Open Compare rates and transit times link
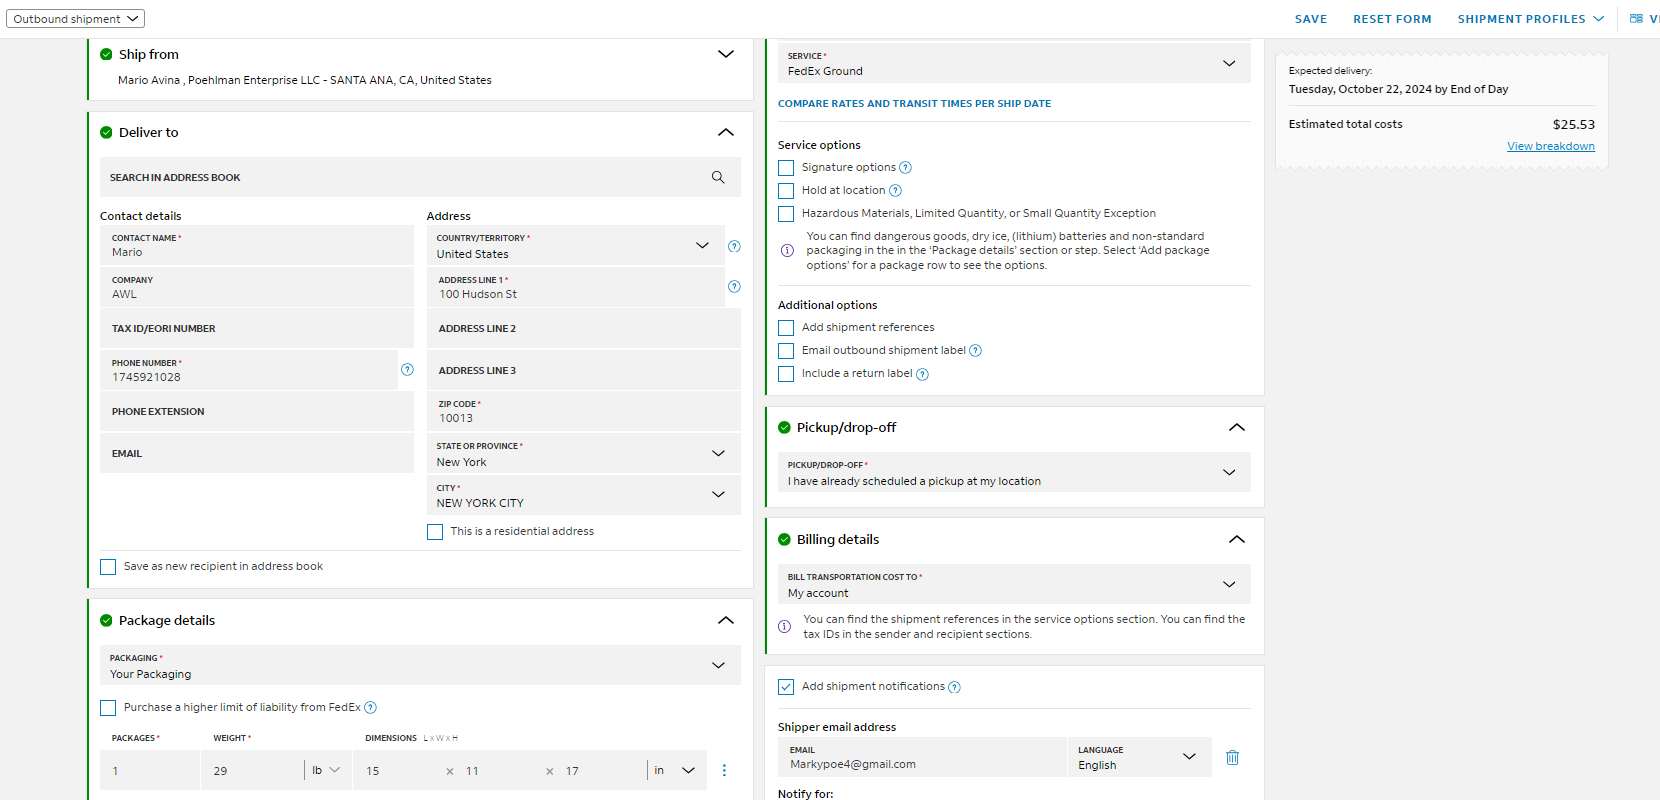 [x=914, y=103]
